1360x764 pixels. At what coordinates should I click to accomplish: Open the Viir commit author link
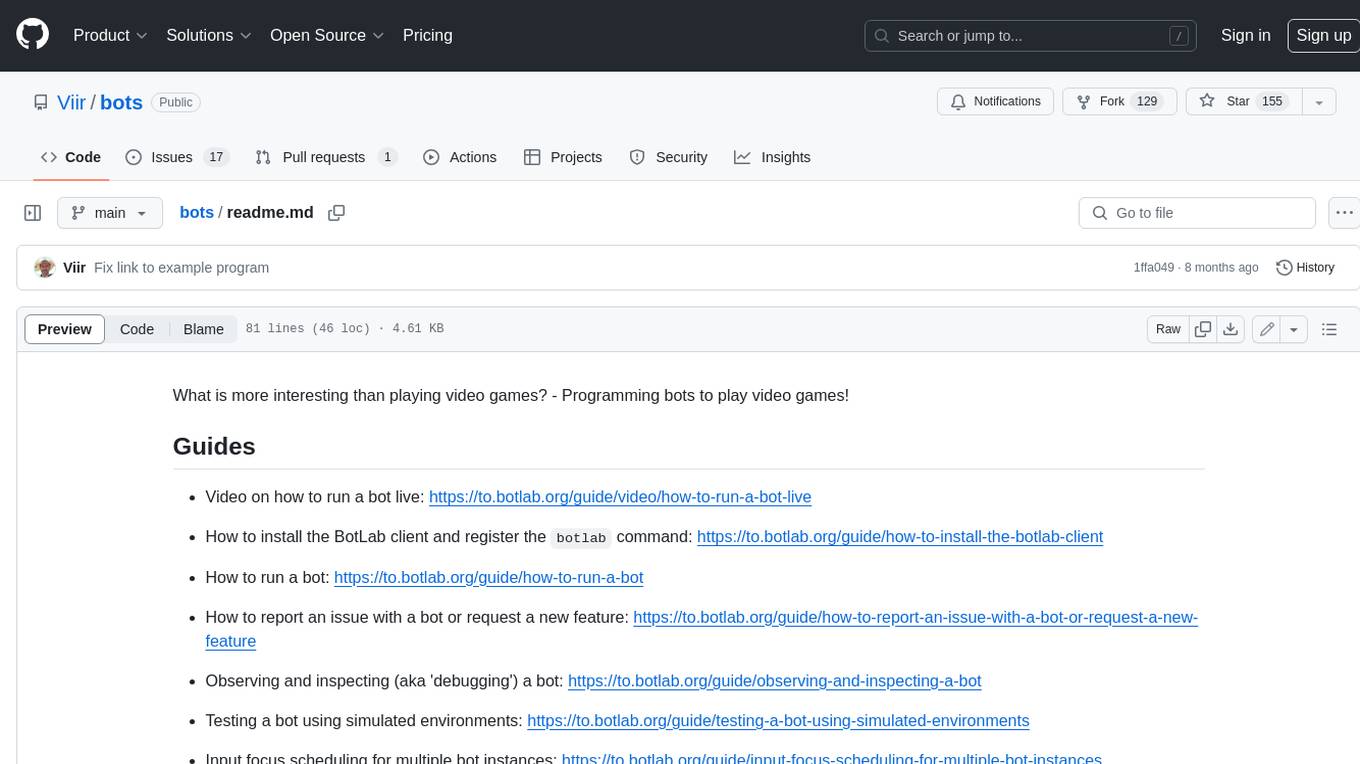[x=74, y=268]
